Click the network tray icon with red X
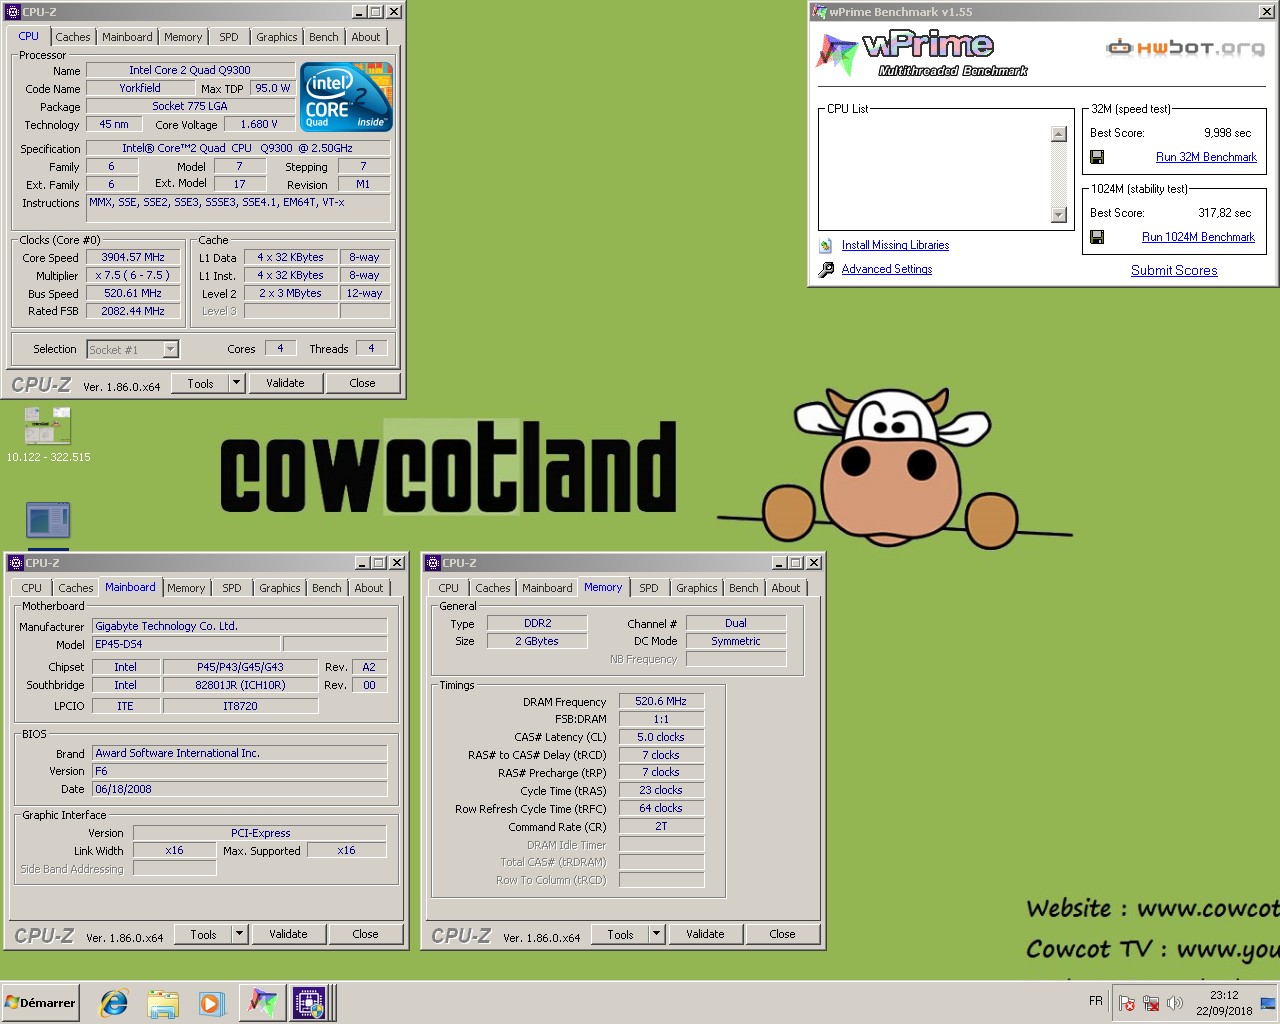Image resolution: width=1280 pixels, height=1024 pixels. click(1151, 1003)
